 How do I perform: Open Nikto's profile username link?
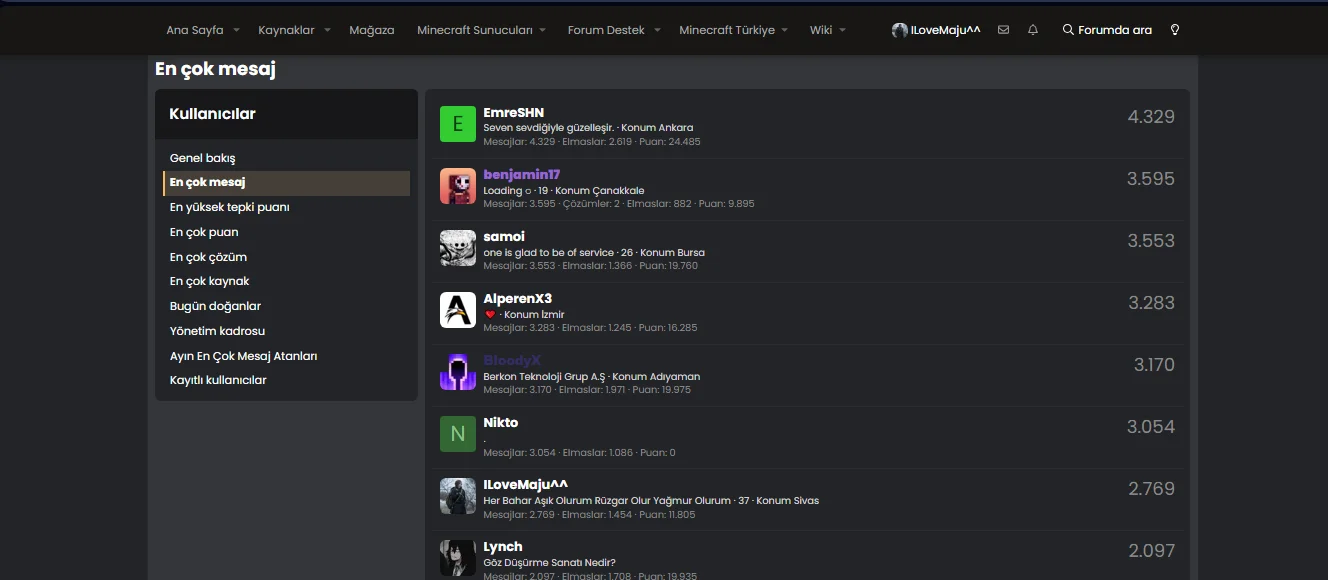pos(501,423)
